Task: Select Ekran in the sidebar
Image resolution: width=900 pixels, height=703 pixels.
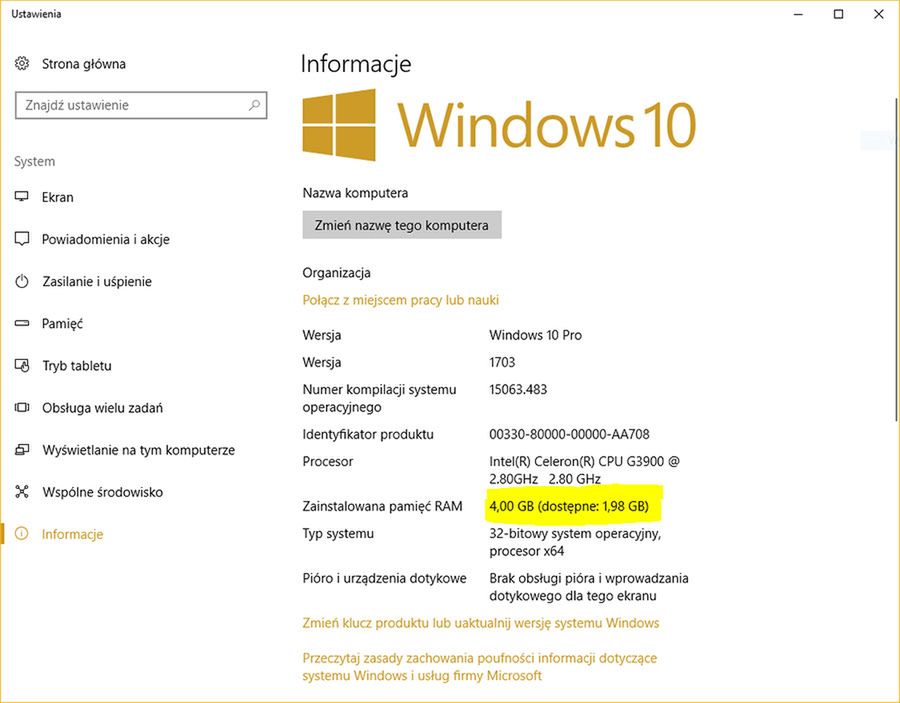Action: (57, 197)
